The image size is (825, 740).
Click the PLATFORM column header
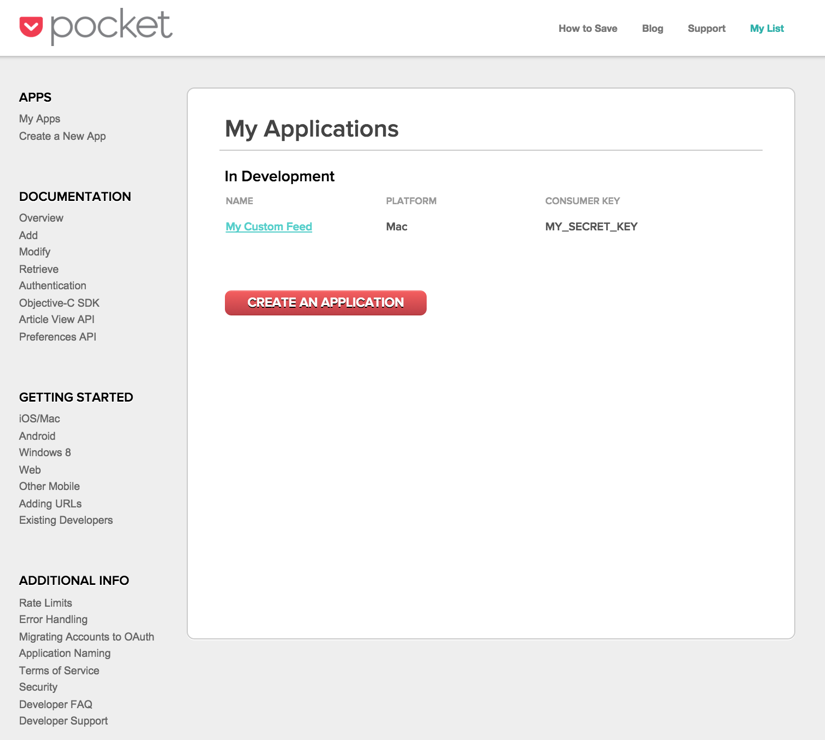coord(411,201)
